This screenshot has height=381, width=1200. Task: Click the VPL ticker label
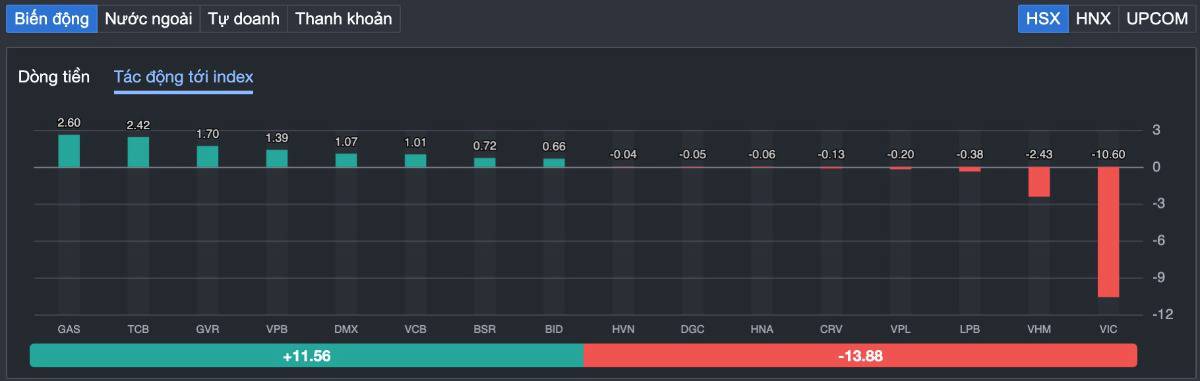(901, 329)
